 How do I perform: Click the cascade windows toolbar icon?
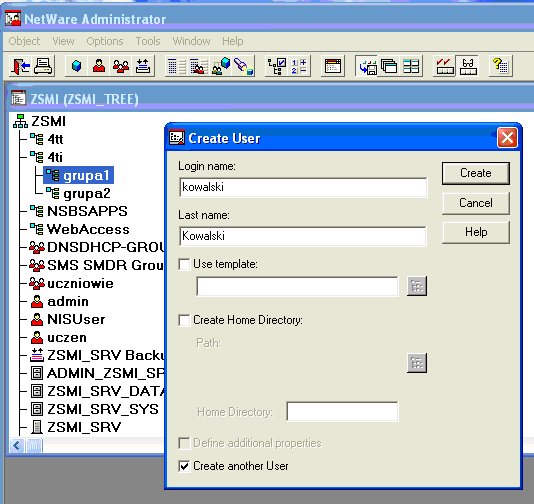pyautogui.click(x=389, y=66)
